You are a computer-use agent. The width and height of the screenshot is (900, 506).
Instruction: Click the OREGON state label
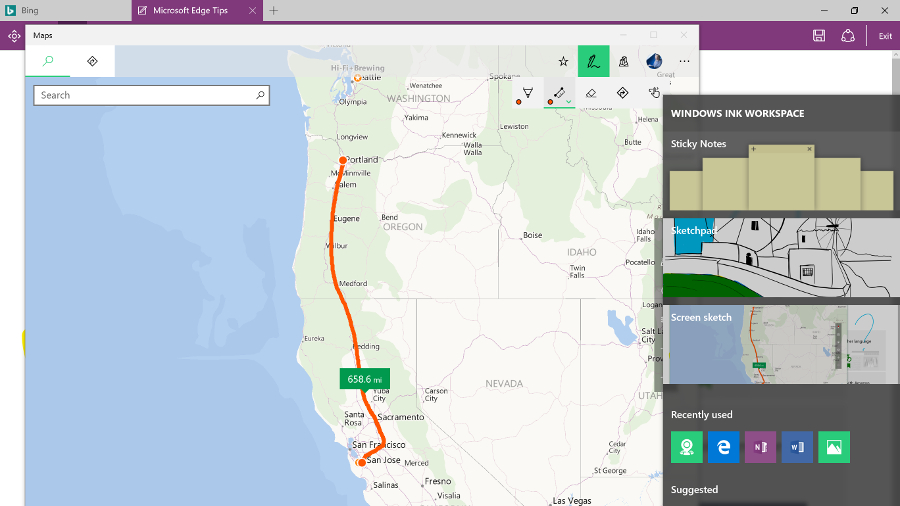[x=403, y=227]
